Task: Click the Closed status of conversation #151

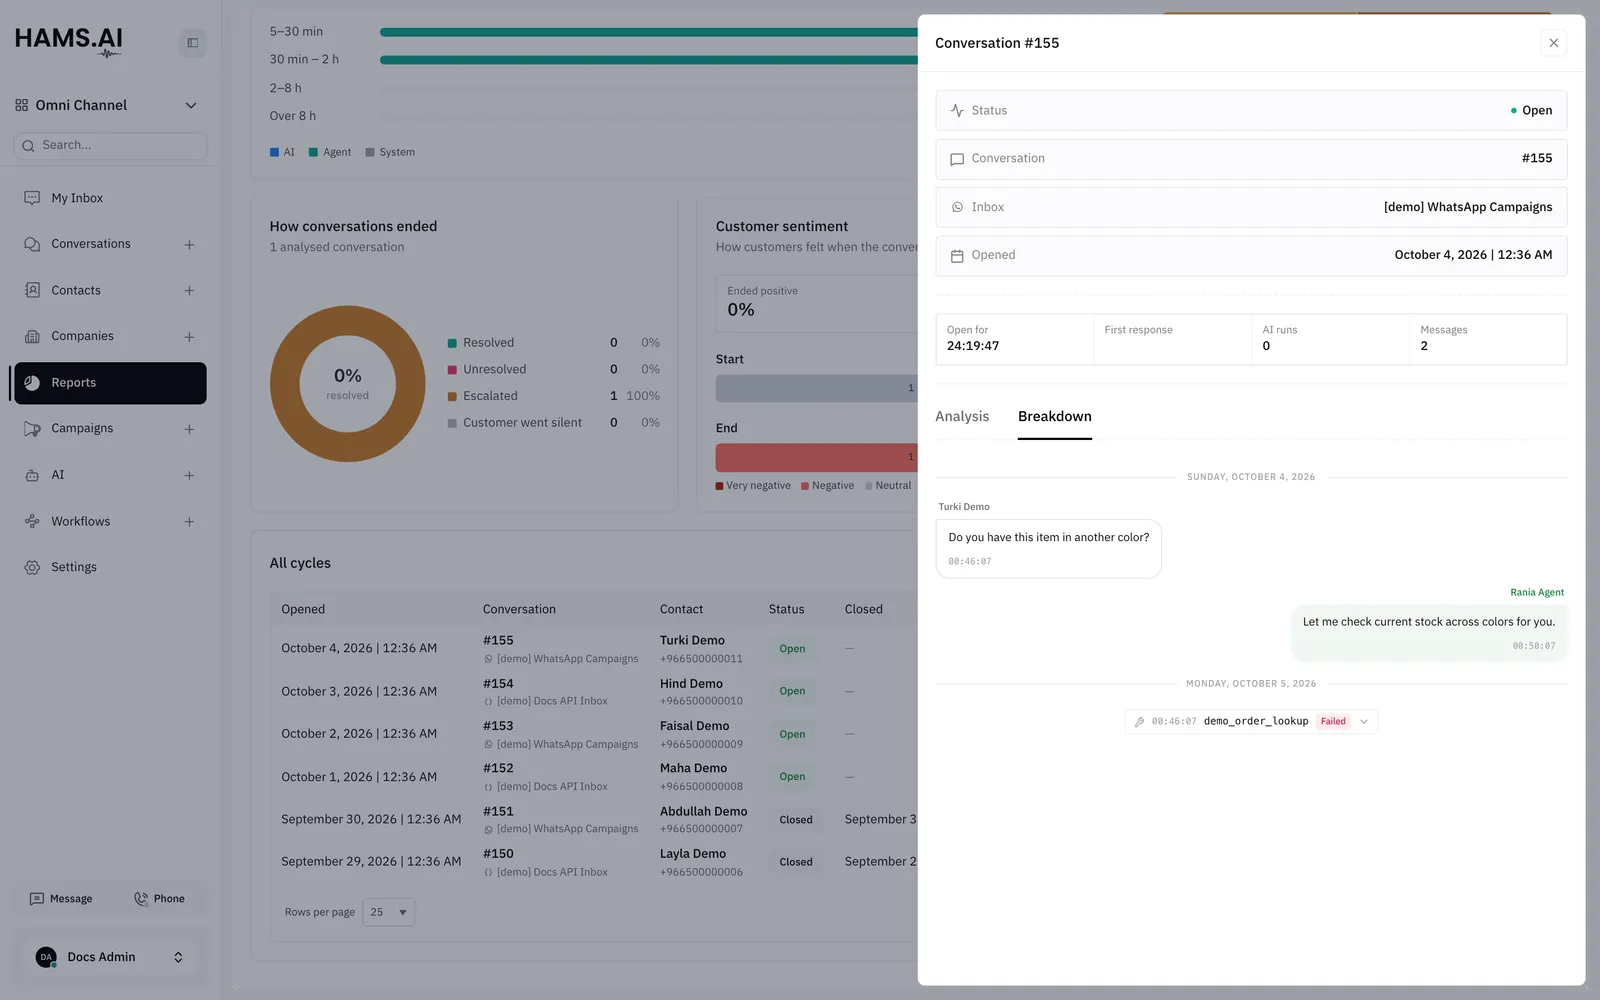Action: (796, 820)
